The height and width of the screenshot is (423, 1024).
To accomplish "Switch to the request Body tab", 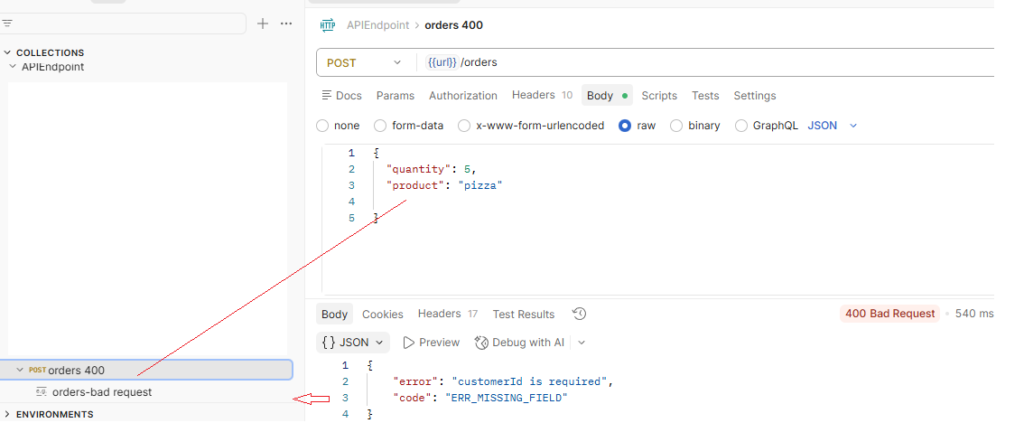I will click(x=607, y=95).
